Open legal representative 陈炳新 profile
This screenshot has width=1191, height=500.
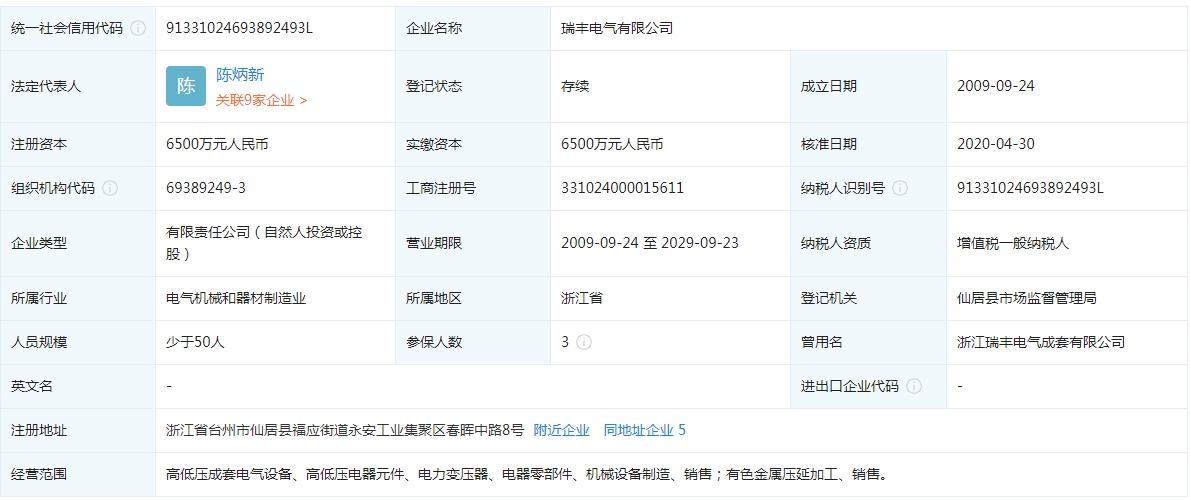point(240,75)
